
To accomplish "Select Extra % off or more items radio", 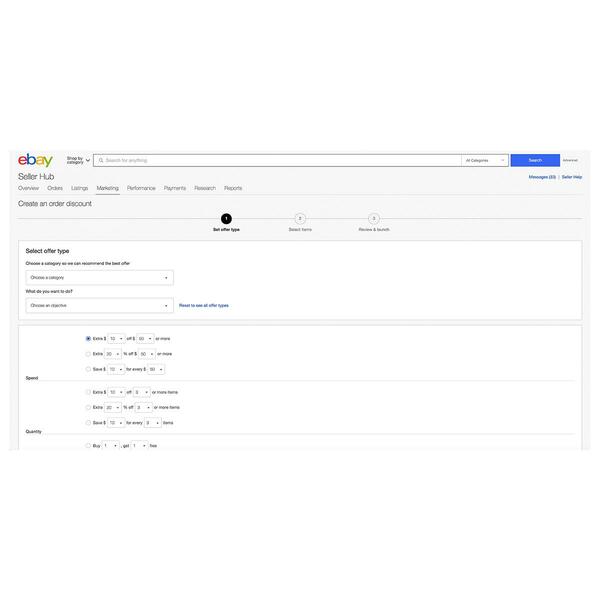I will [x=88, y=408].
